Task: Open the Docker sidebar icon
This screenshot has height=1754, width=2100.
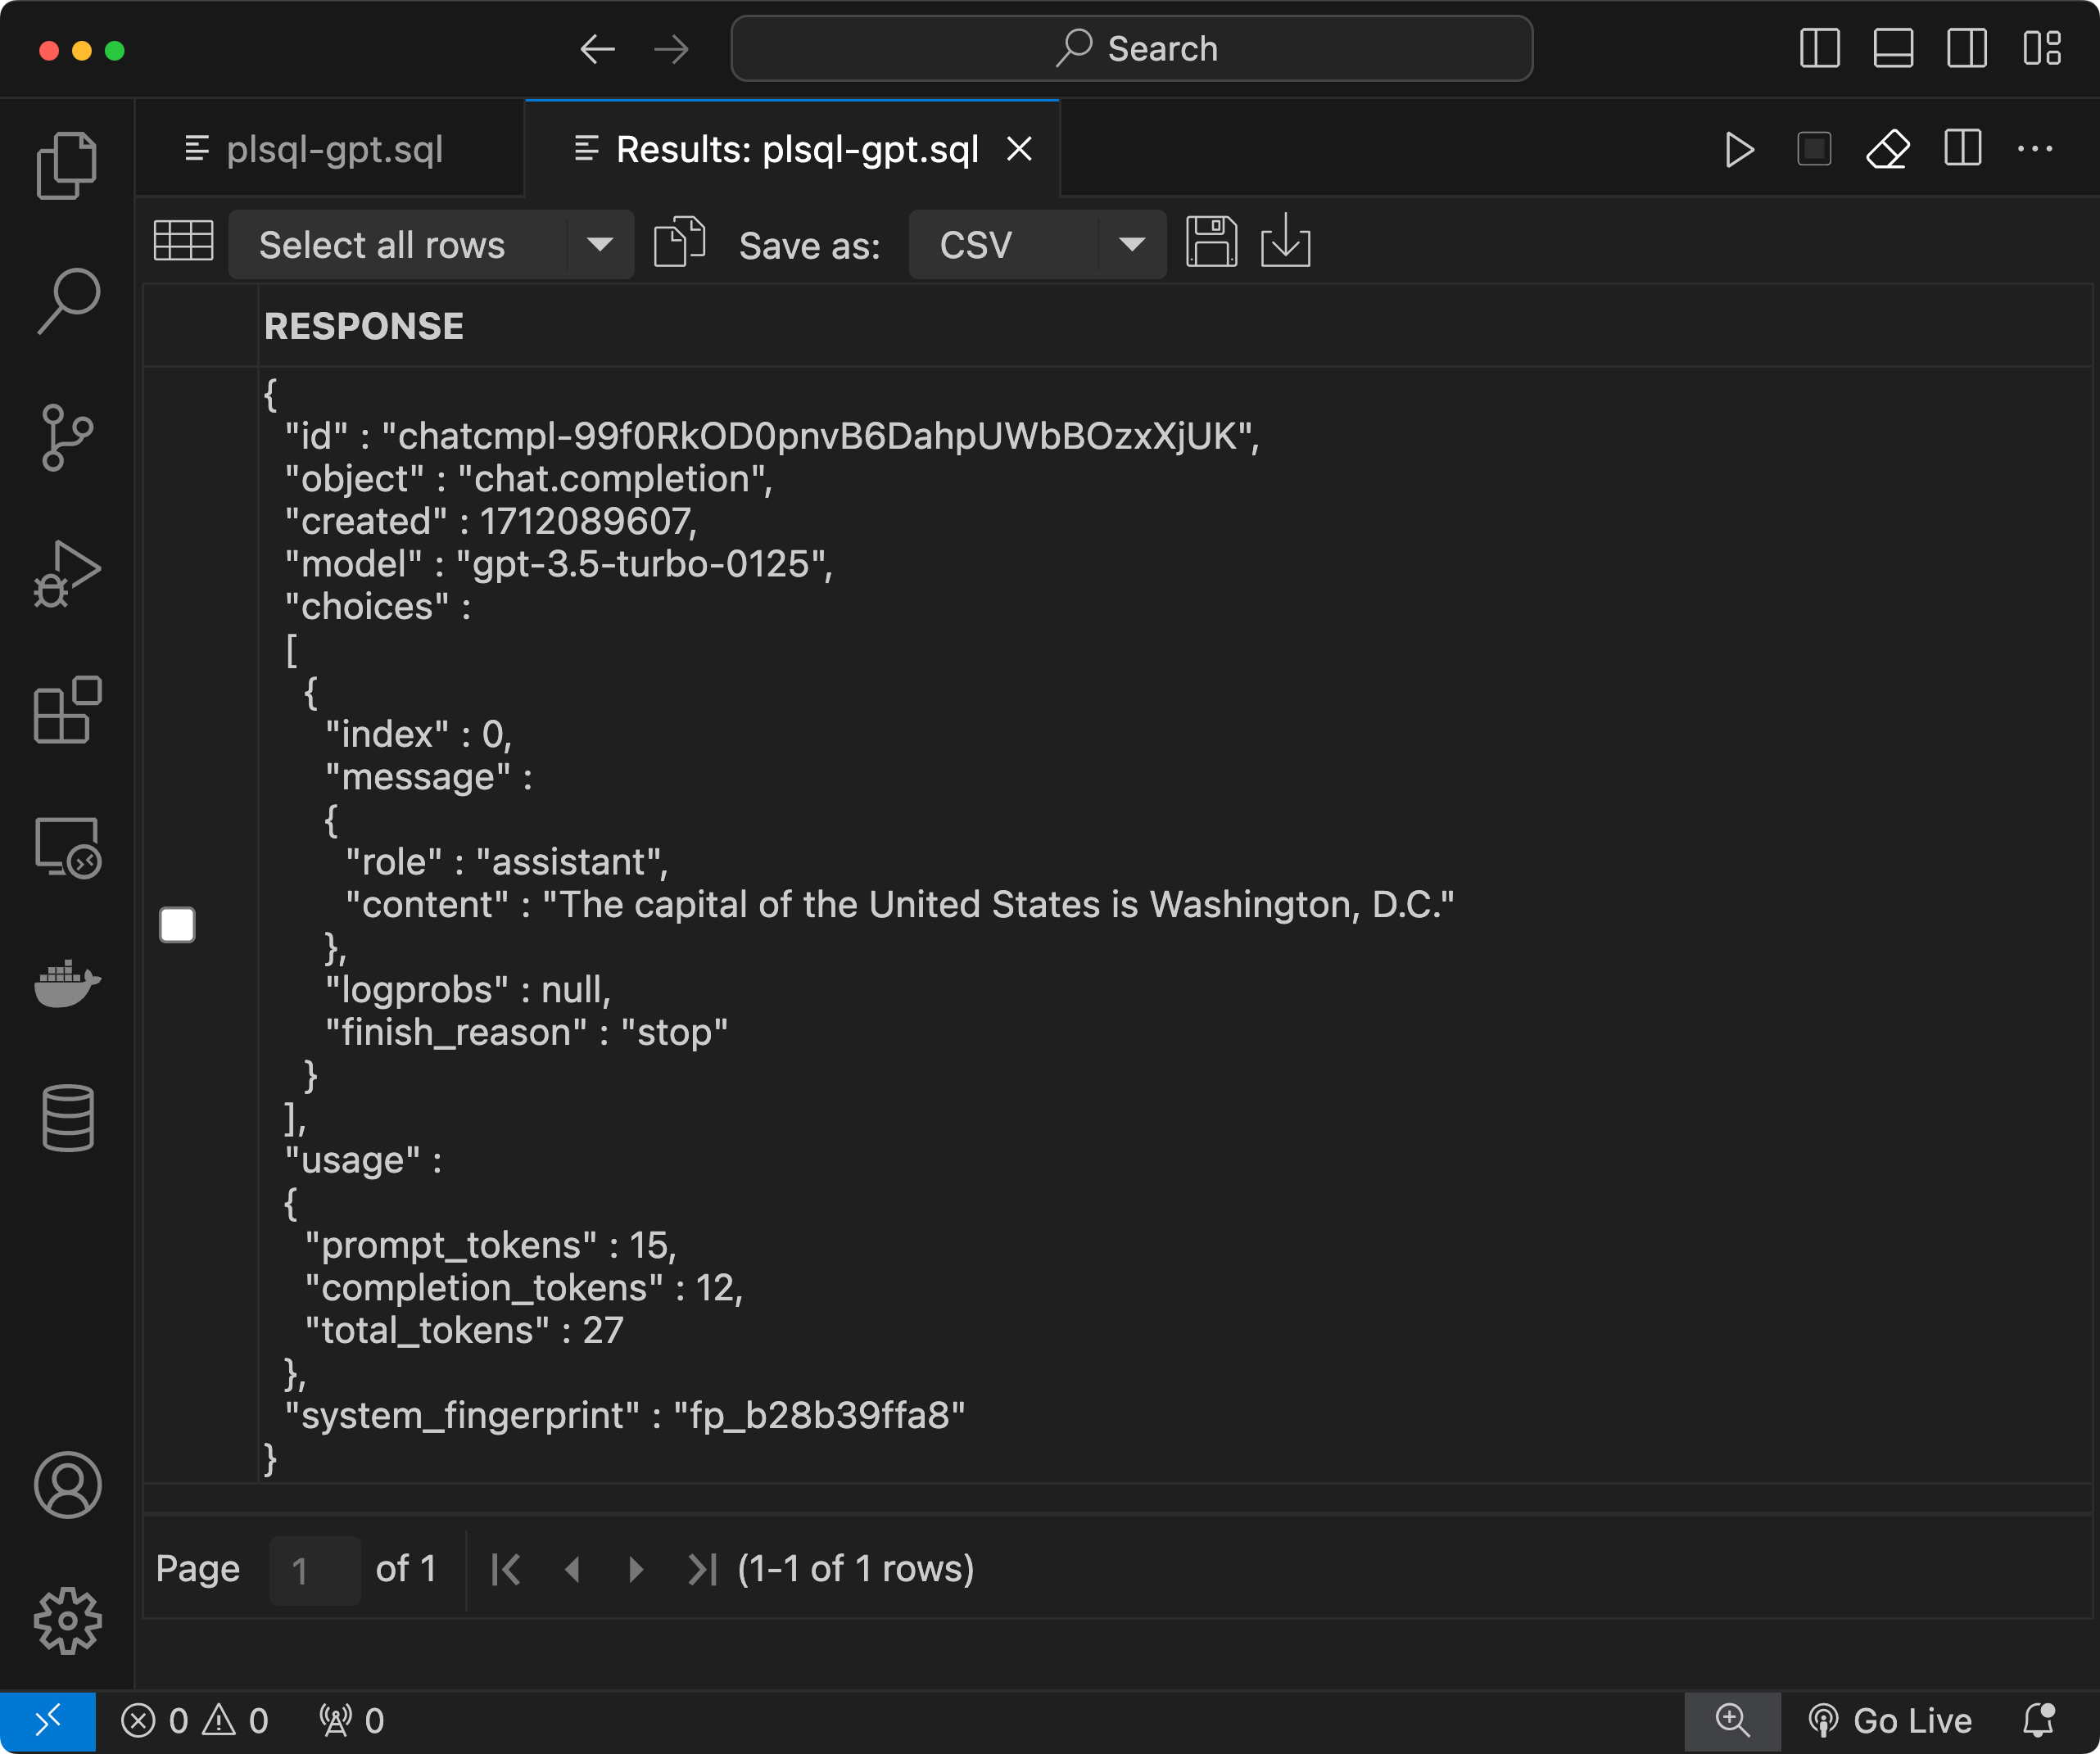Action: 67,984
